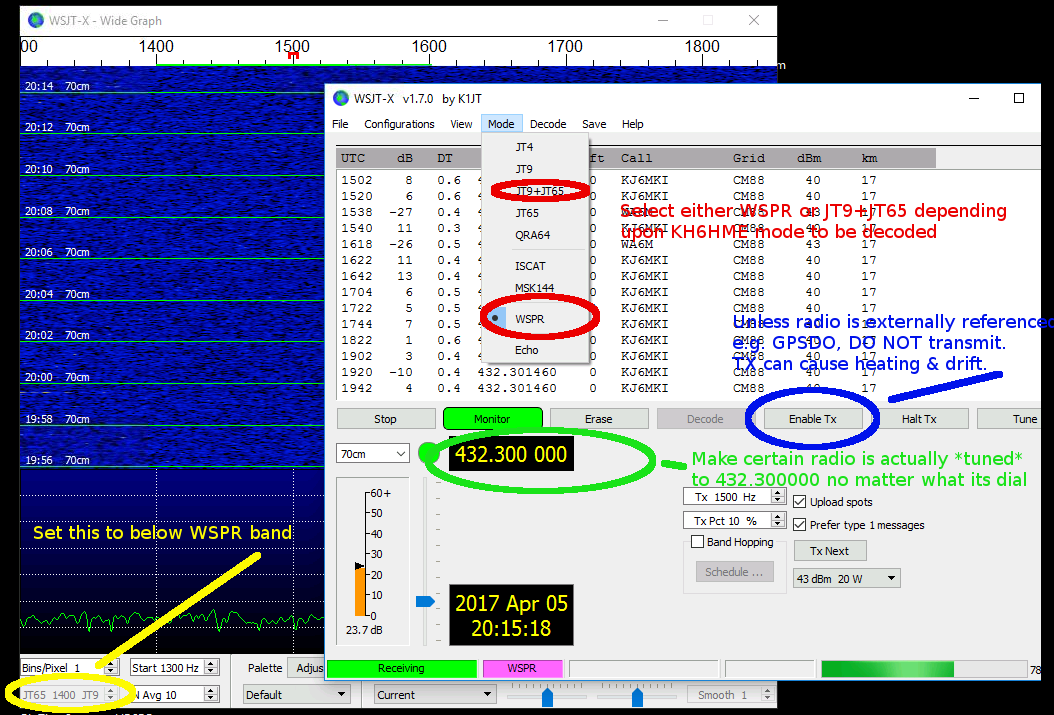
Task: Choose JT9+JT65 in the Mode menu
Action: (535, 191)
